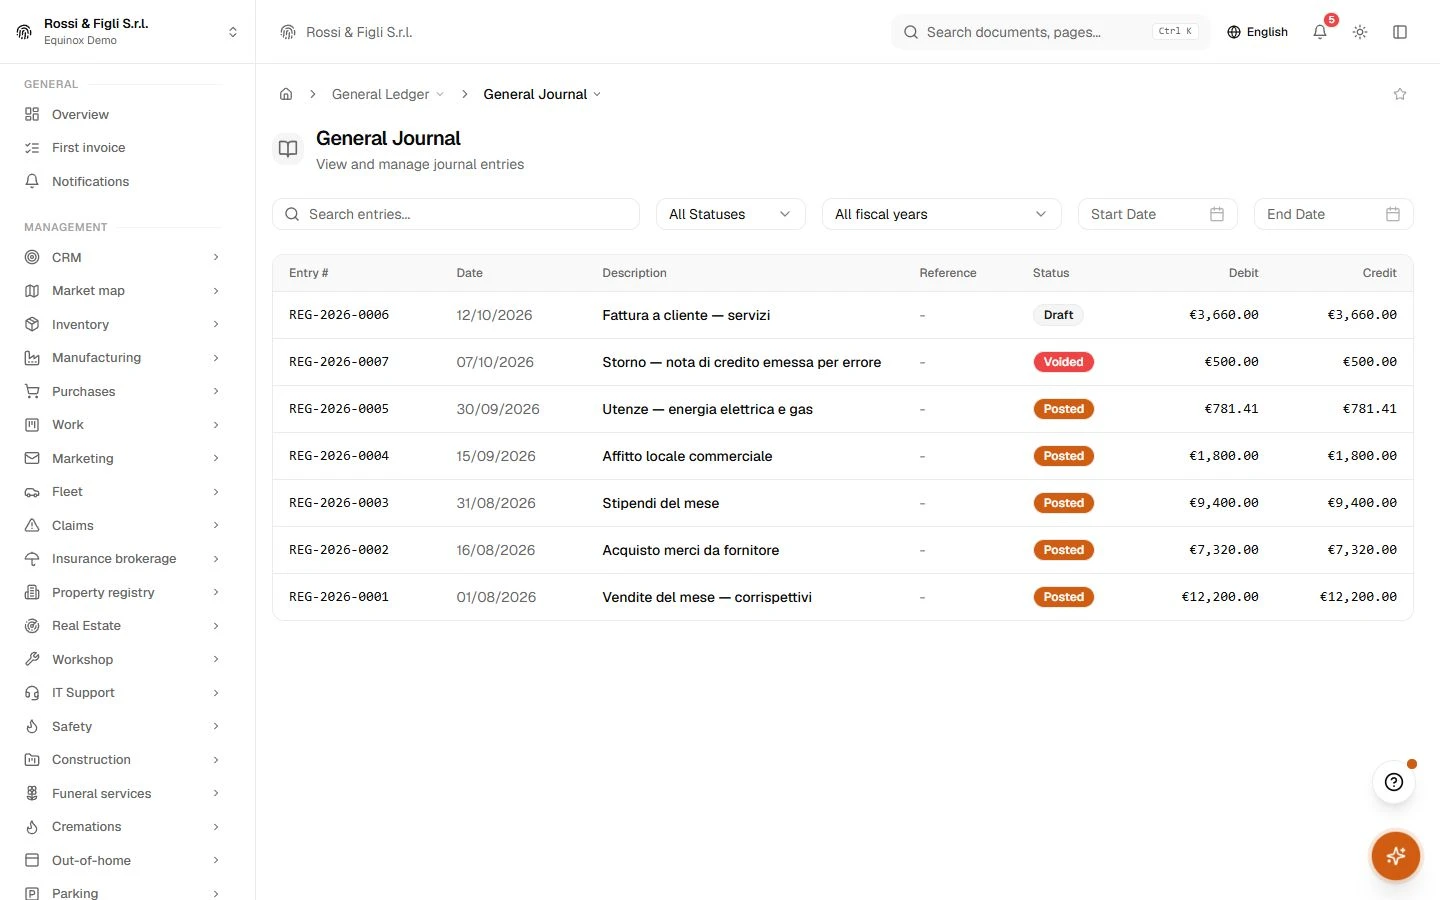Select the Fleet icon in sidebar
Viewport: 1440px width, 900px height.
click(32, 492)
